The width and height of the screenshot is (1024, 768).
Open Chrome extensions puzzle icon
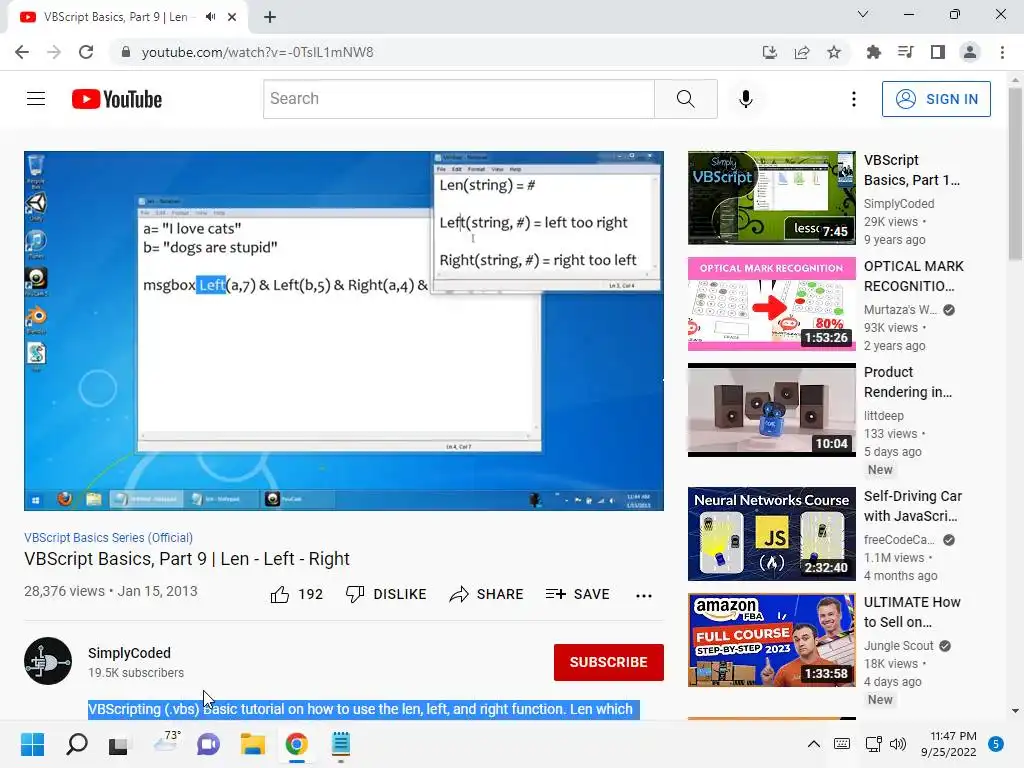pyautogui.click(x=874, y=52)
